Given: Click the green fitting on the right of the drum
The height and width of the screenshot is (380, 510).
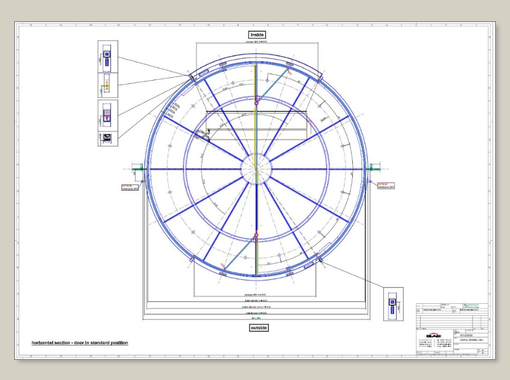Looking at the screenshot, I should click(x=374, y=168).
